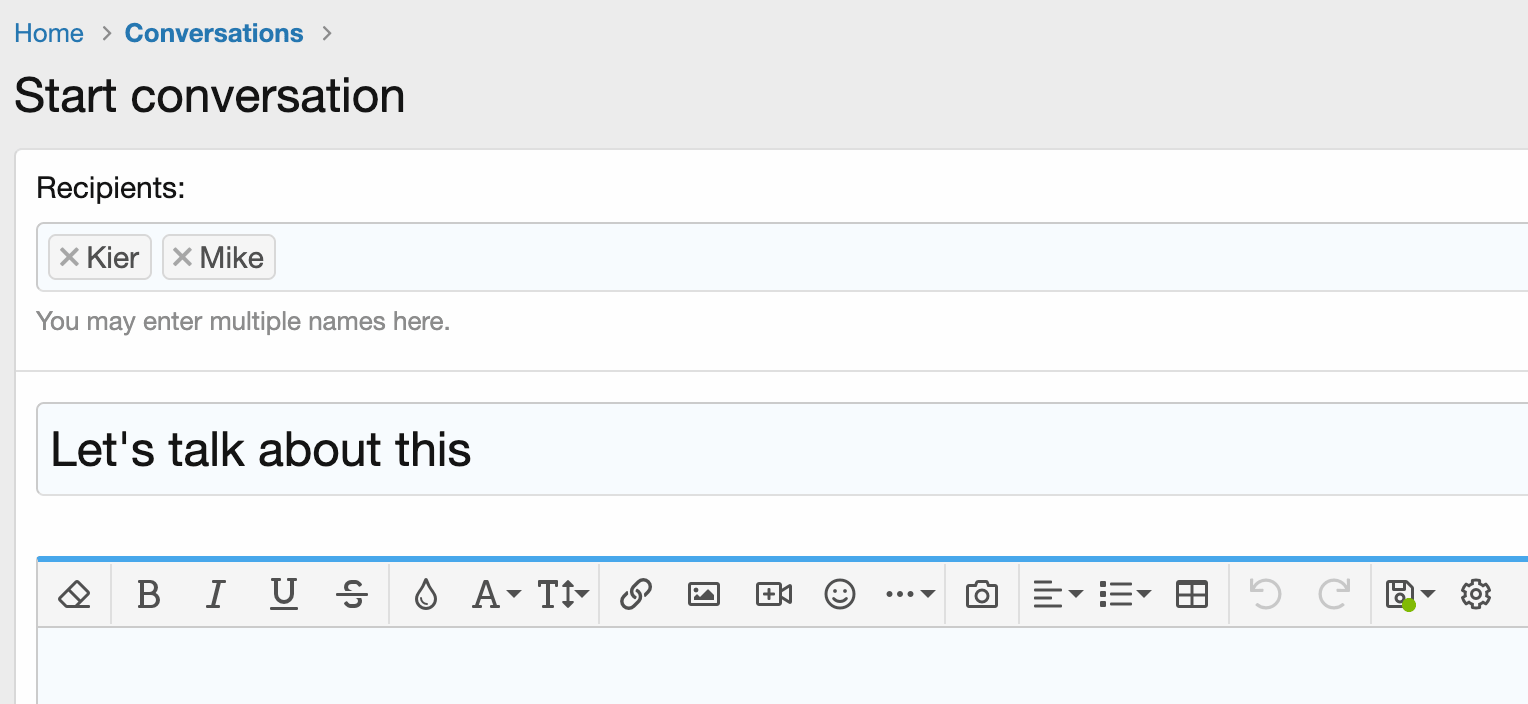The image size is (1528, 704).
Task: Toggle italic text formatting
Action: (x=214, y=595)
